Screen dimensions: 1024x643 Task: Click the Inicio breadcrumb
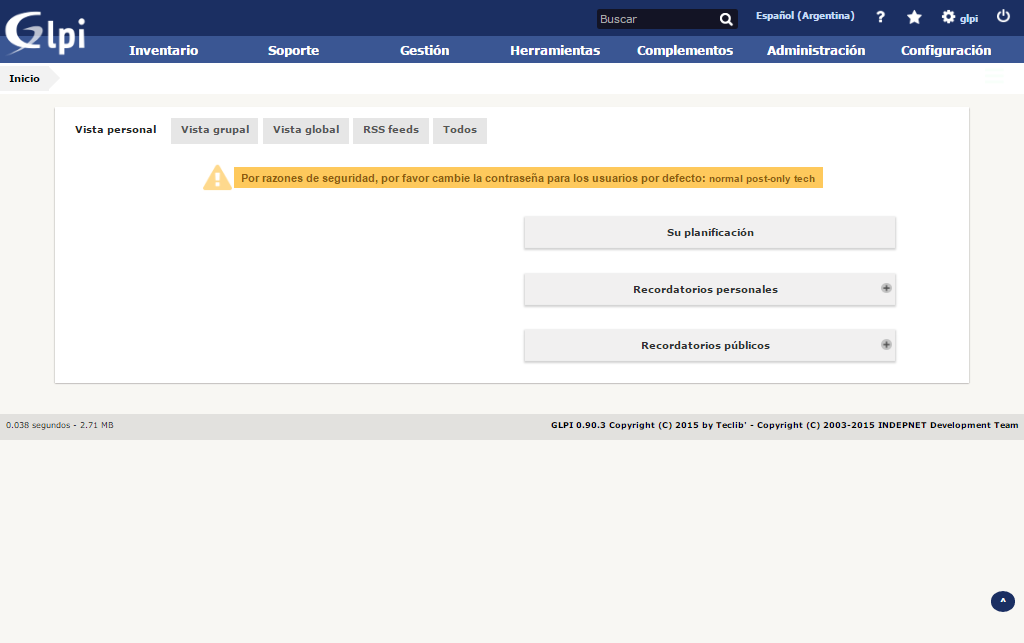(25, 79)
